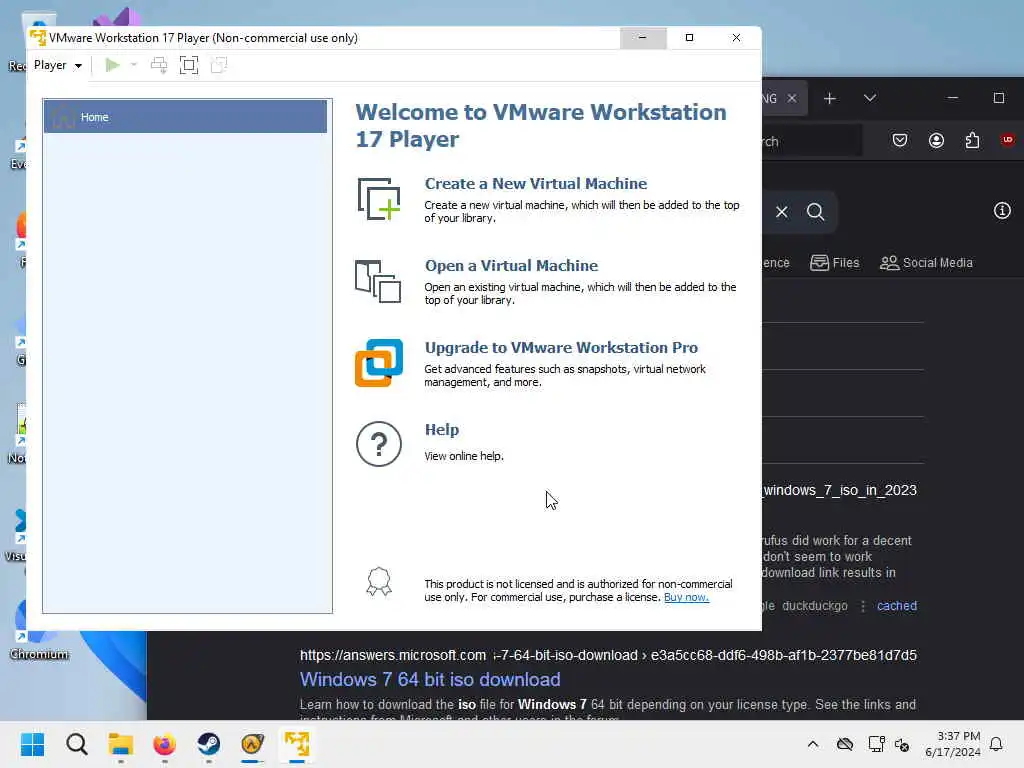The height and width of the screenshot is (768, 1024).
Task: Minimize the VMware Player window
Action: pos(643,38)
